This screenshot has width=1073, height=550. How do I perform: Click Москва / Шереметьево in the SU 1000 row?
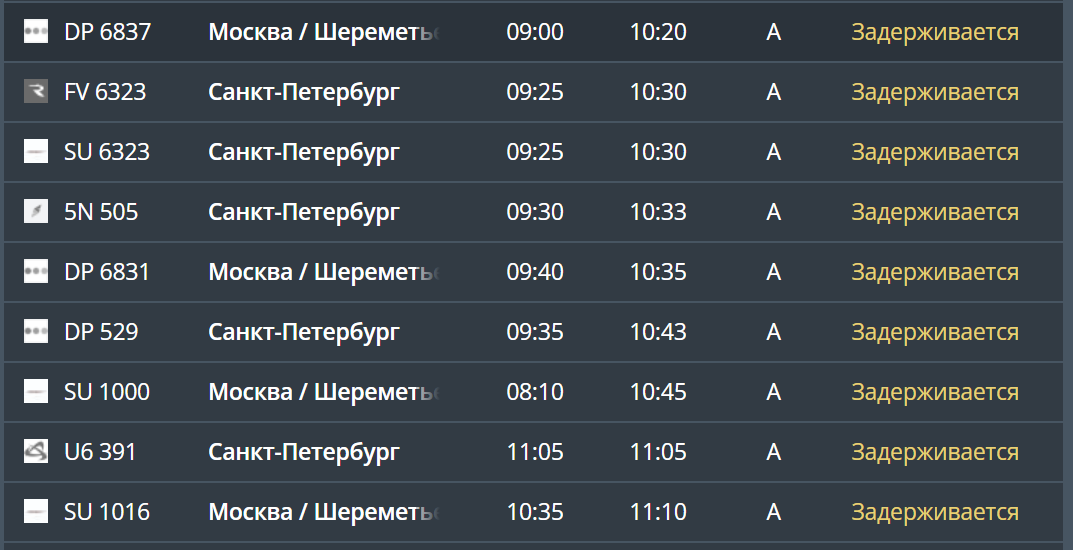tap(323, 392)
